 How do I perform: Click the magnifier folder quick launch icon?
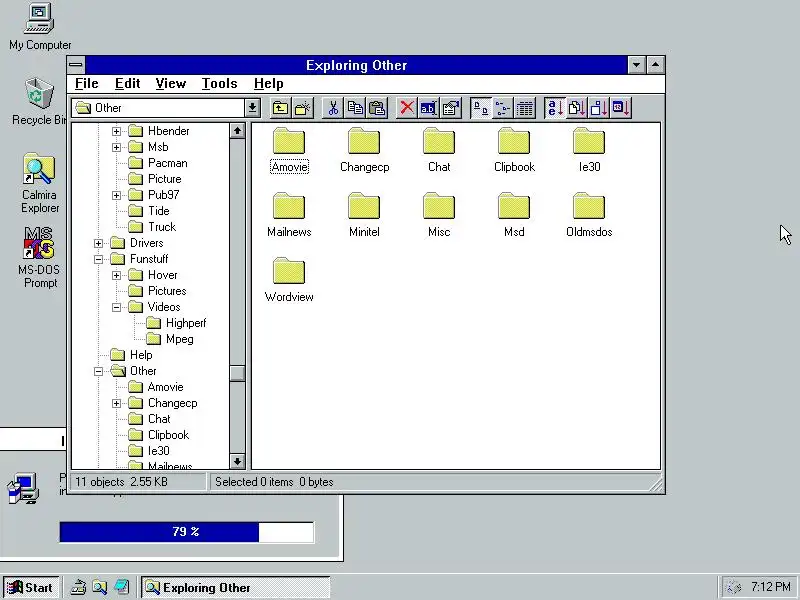click(99, 588)
